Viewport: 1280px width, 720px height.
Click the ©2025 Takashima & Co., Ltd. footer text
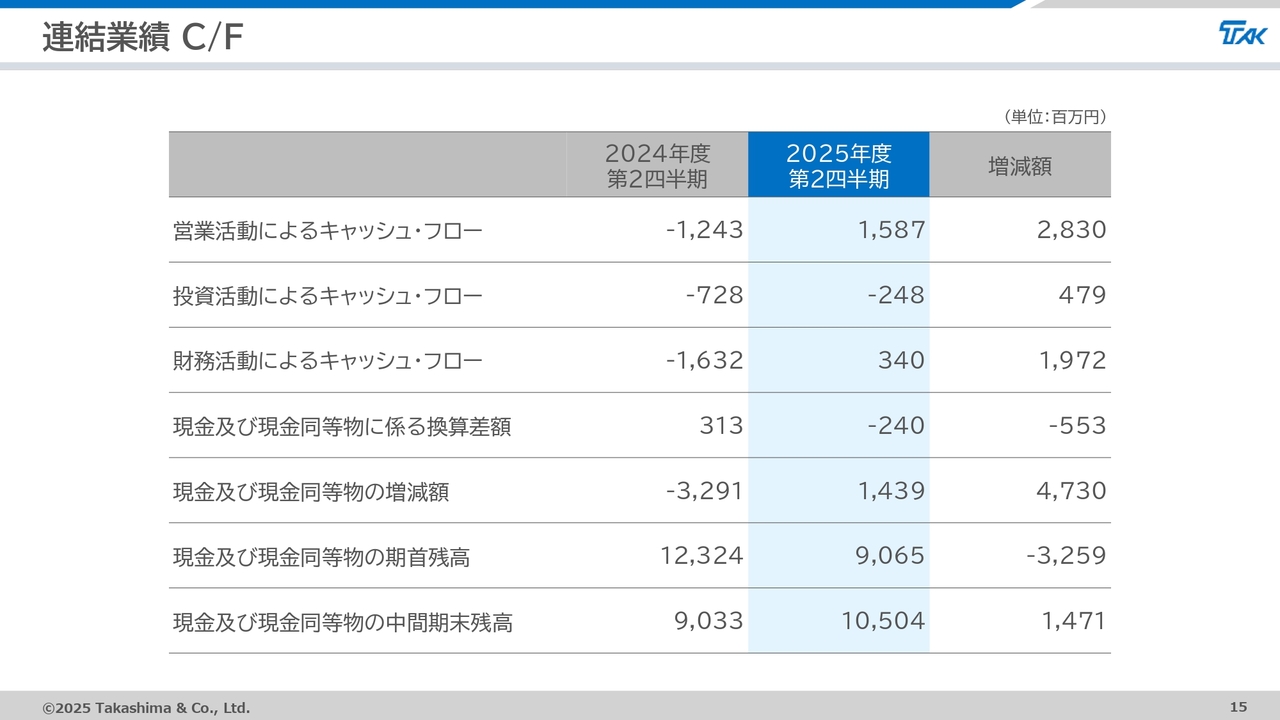click(x=146, y=708)
